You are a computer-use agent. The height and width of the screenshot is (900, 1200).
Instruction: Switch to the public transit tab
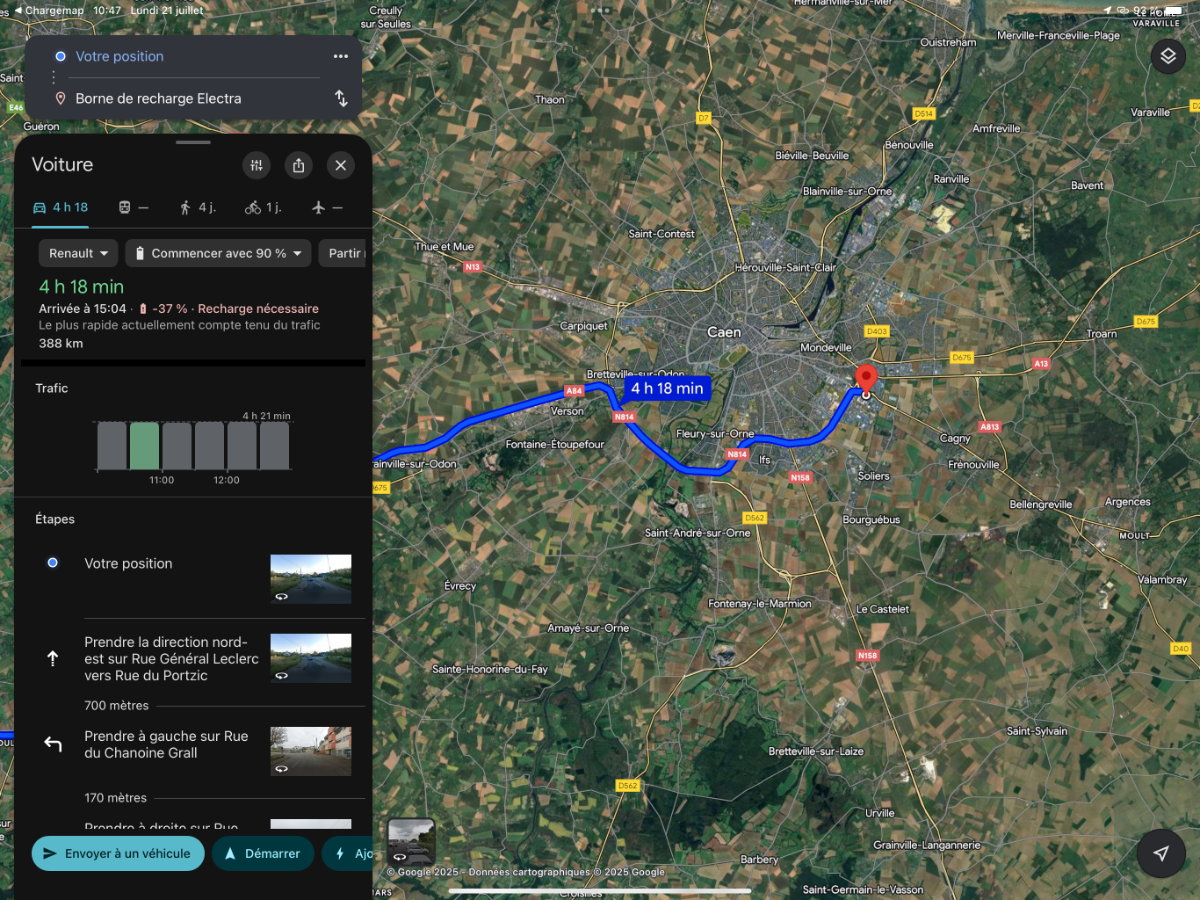point(134,207)
